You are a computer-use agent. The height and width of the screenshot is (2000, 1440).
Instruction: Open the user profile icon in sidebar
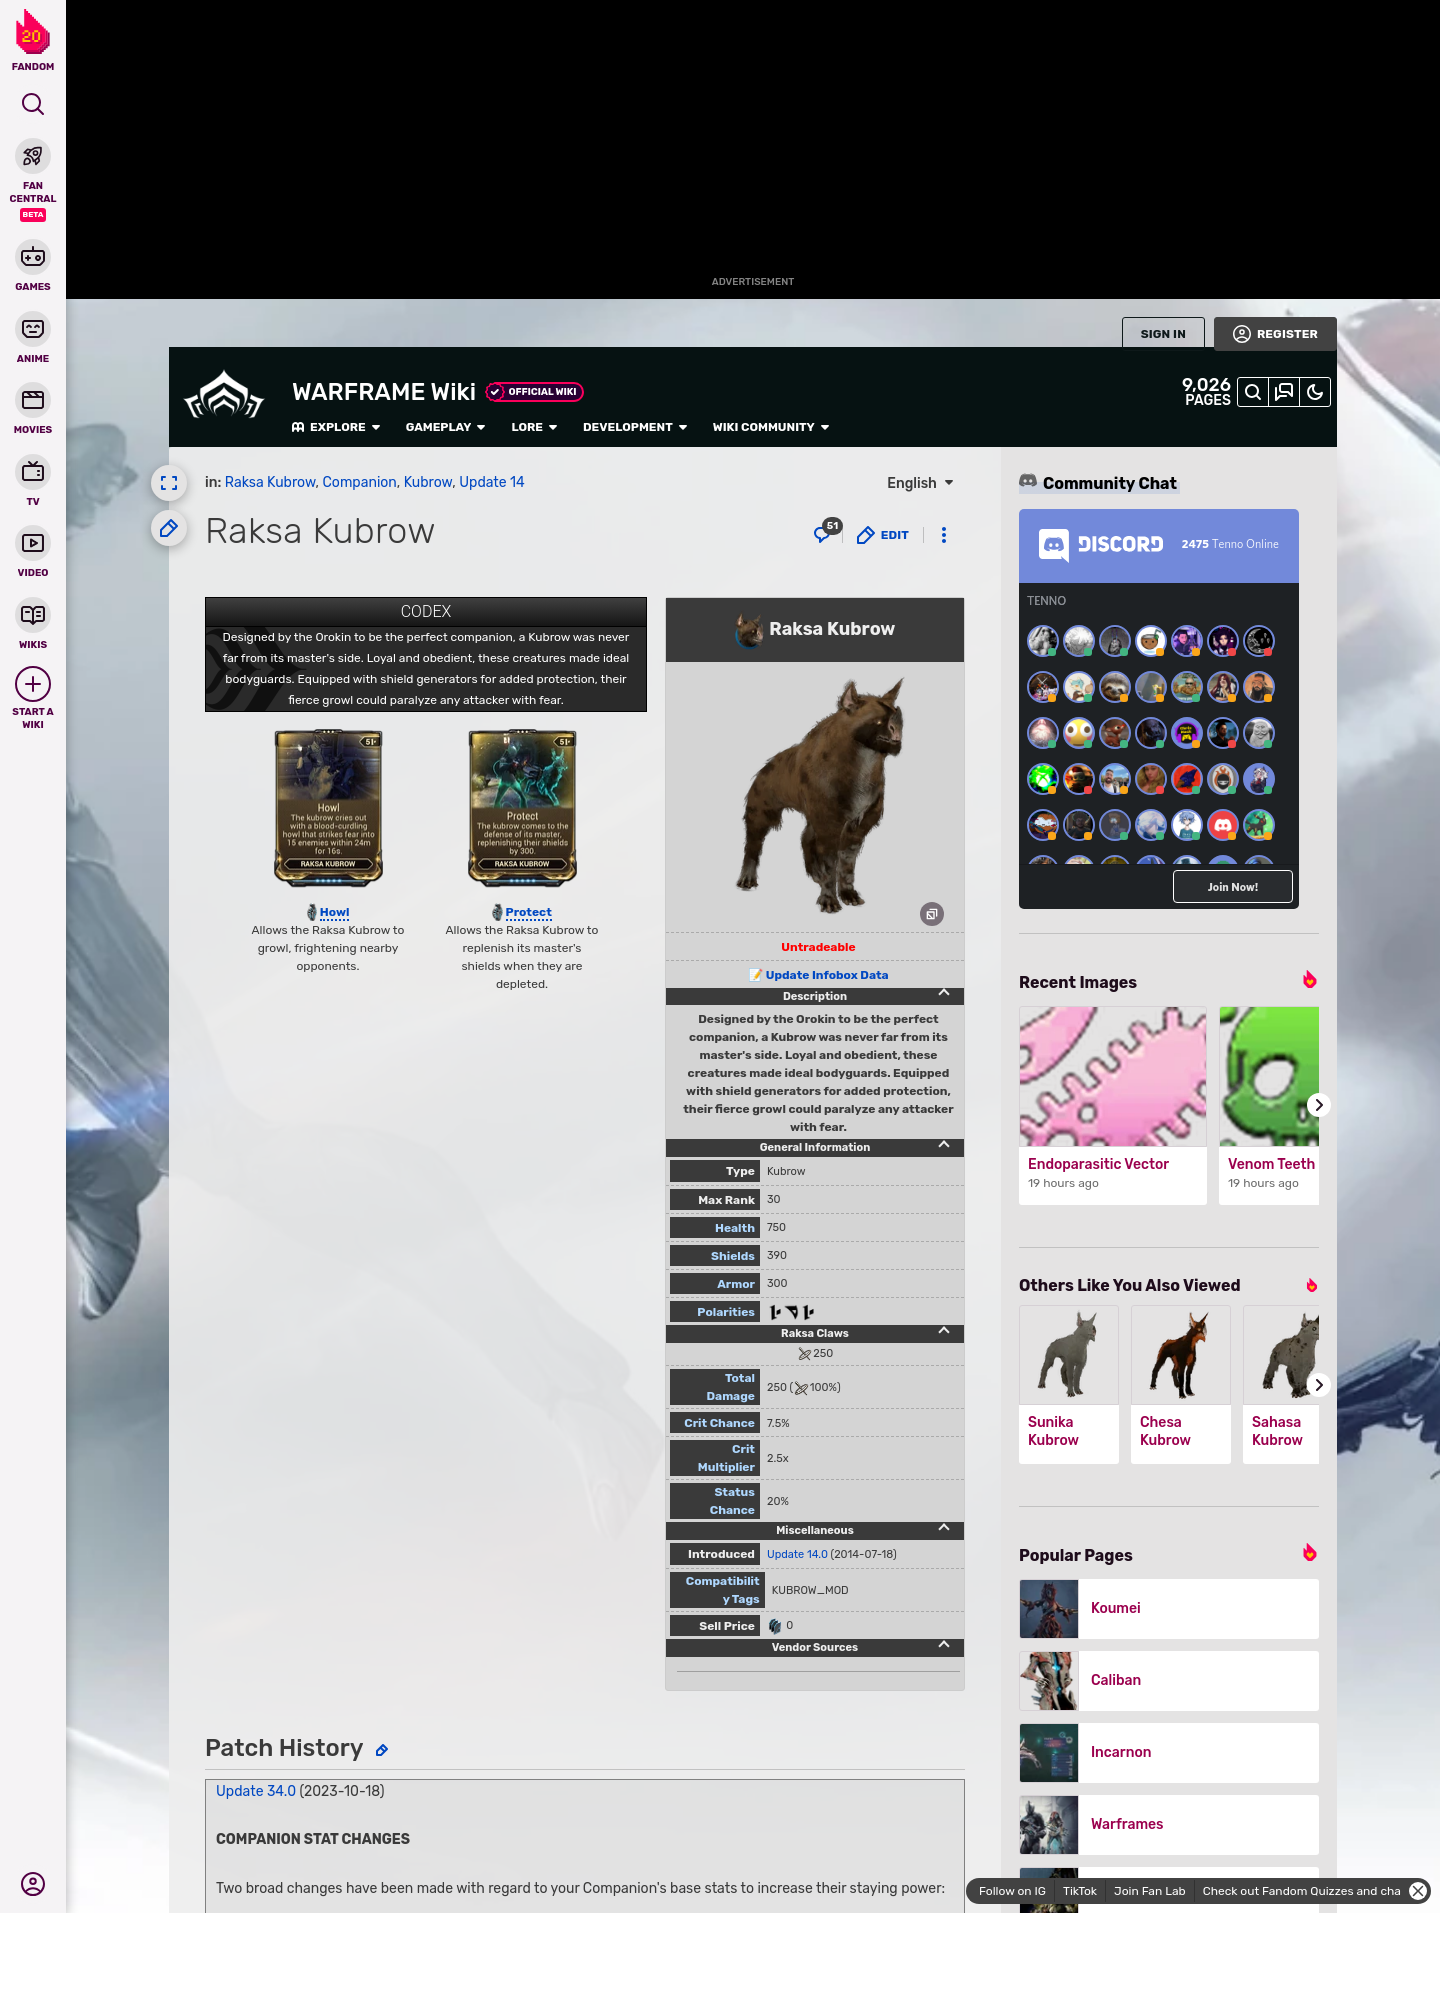click(x=33, y=1884)
